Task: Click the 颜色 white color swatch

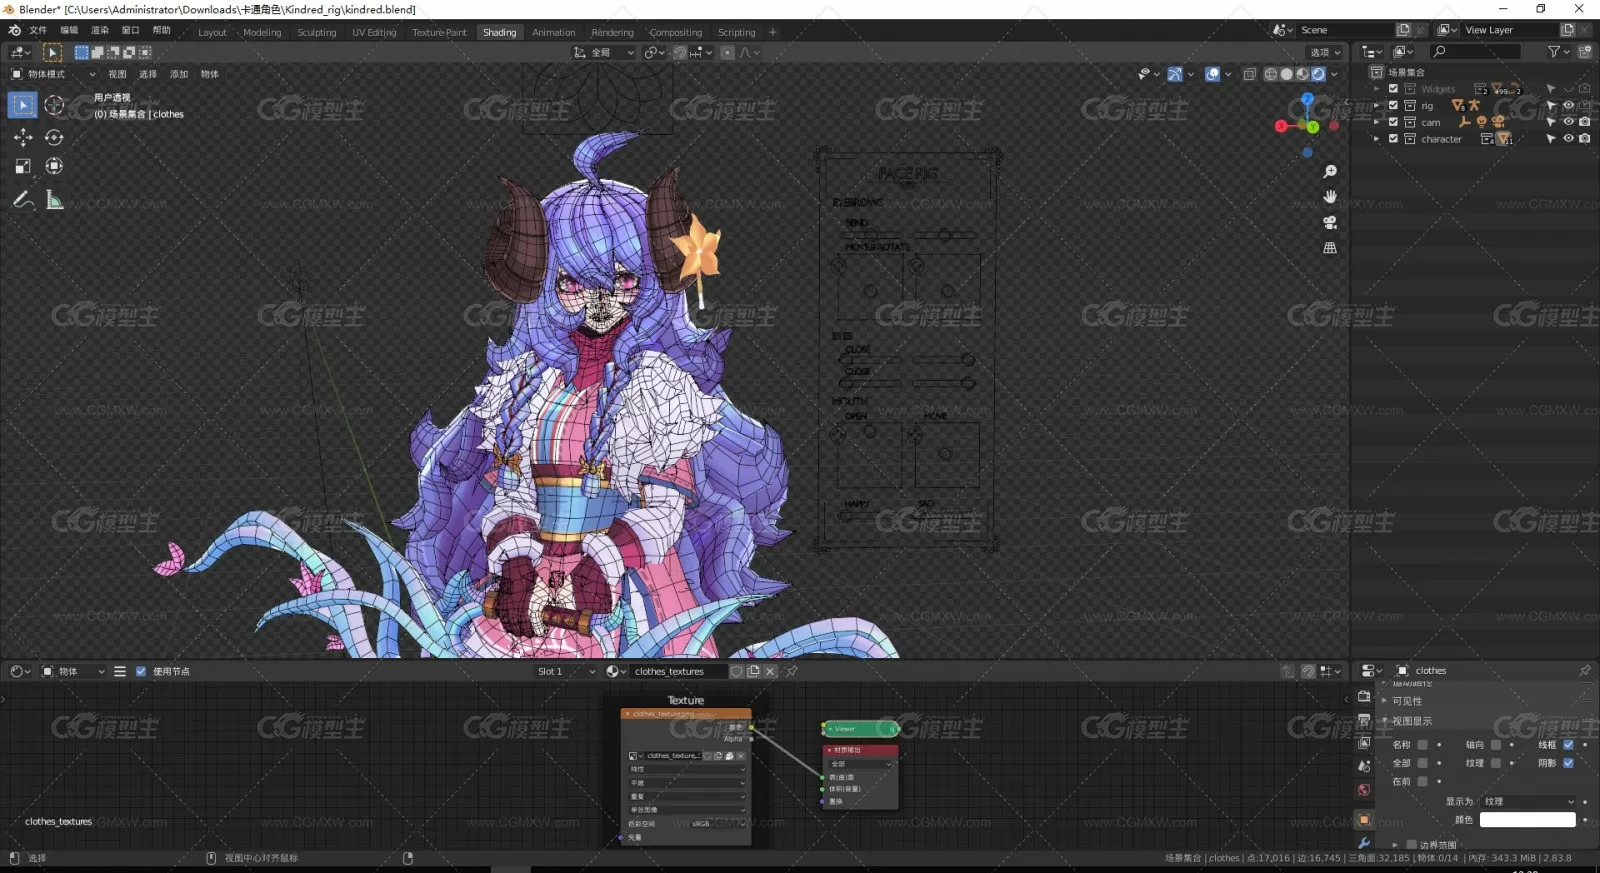Action: click(x=1527, y=820)
